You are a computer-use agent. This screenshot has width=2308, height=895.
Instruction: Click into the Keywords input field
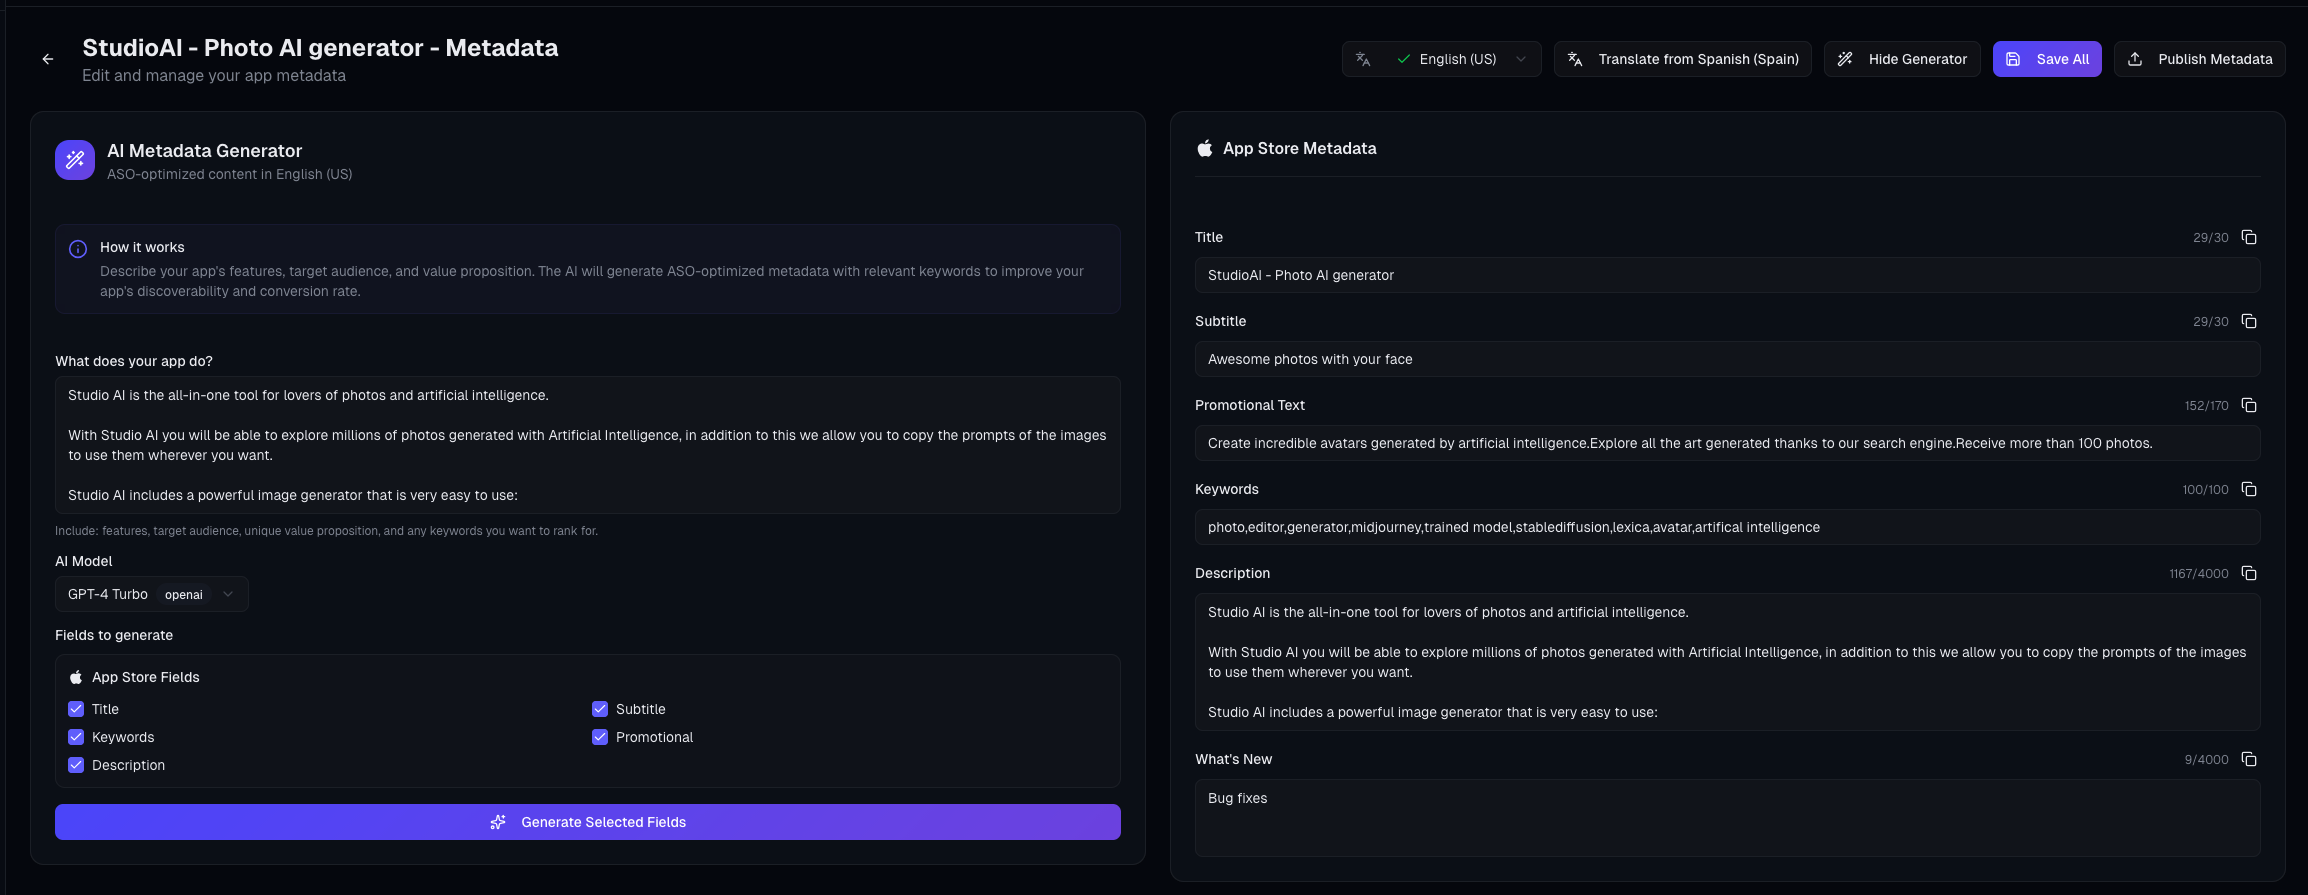(x=1727, y=527)
